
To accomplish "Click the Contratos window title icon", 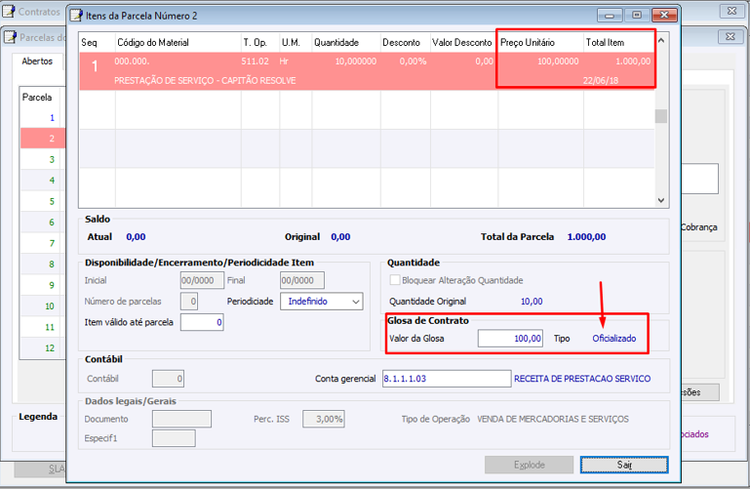I will [x=9, y=11].
